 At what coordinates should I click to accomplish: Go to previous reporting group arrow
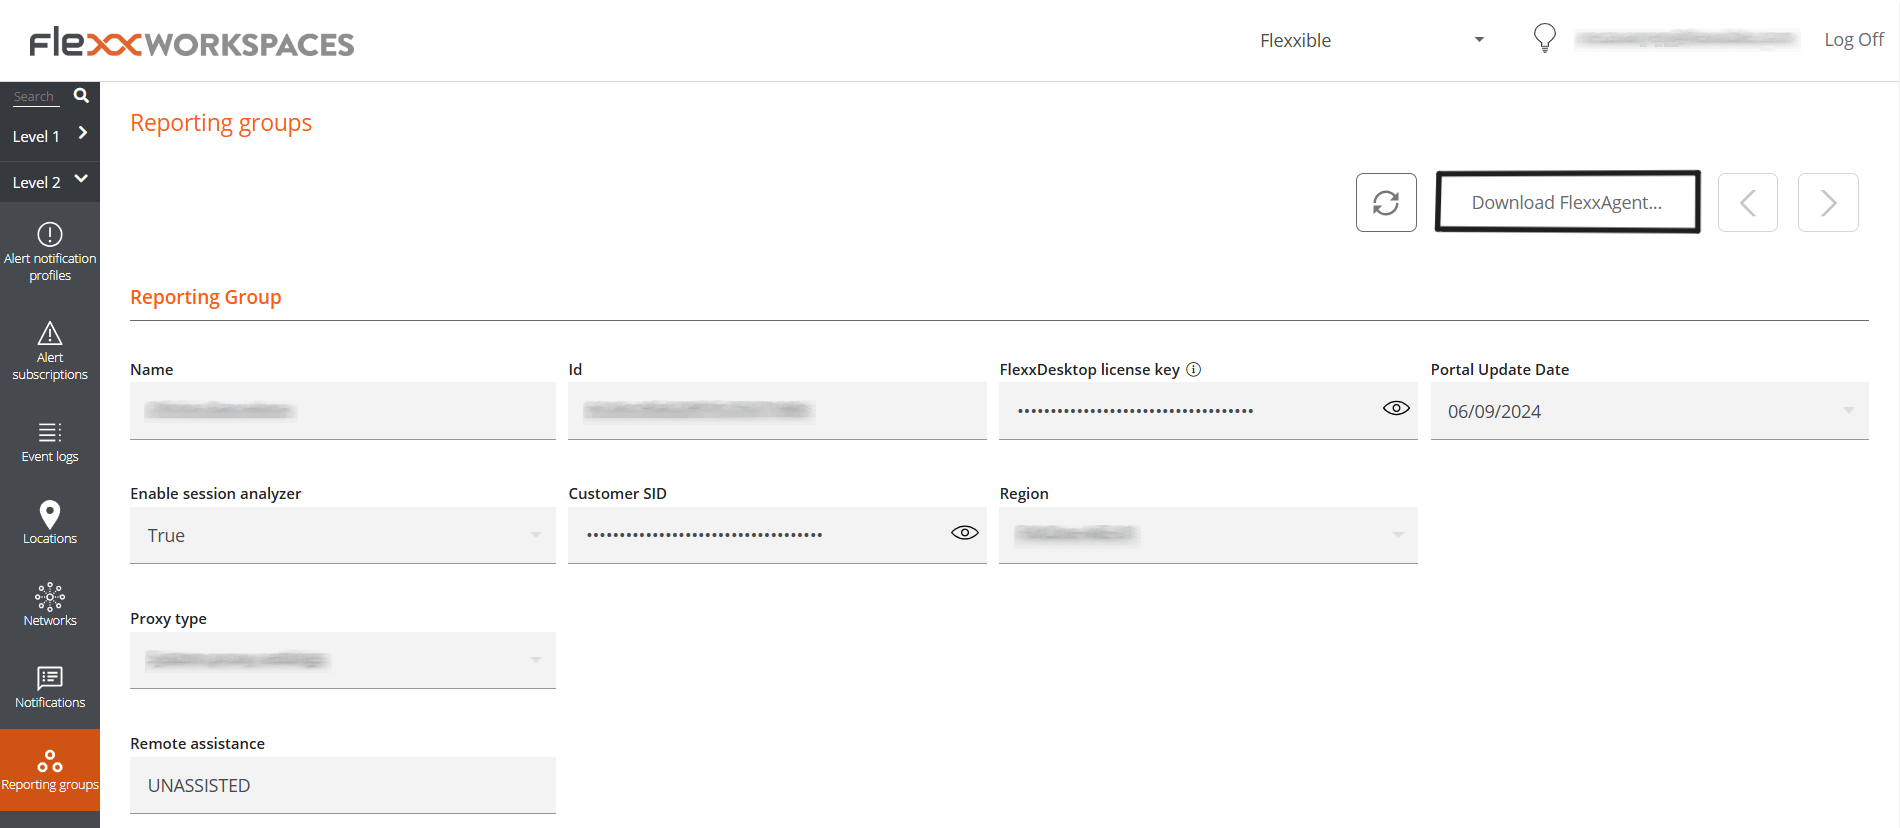1748,202
